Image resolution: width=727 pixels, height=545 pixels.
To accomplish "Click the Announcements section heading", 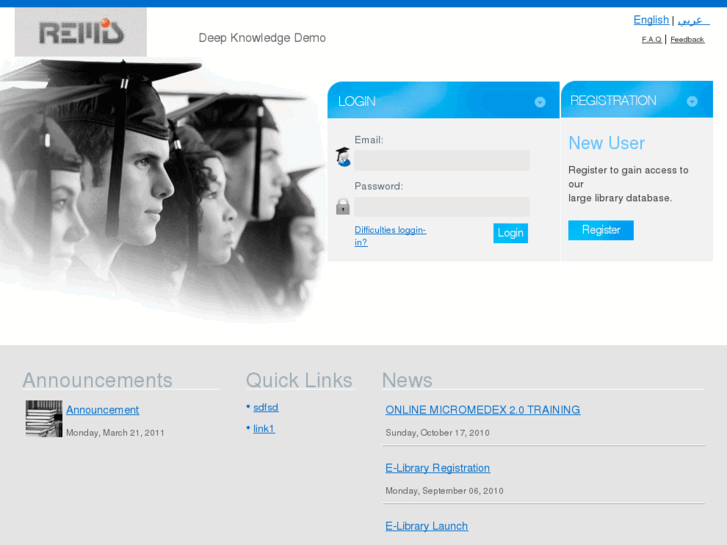I will click(x=97, y=380).
